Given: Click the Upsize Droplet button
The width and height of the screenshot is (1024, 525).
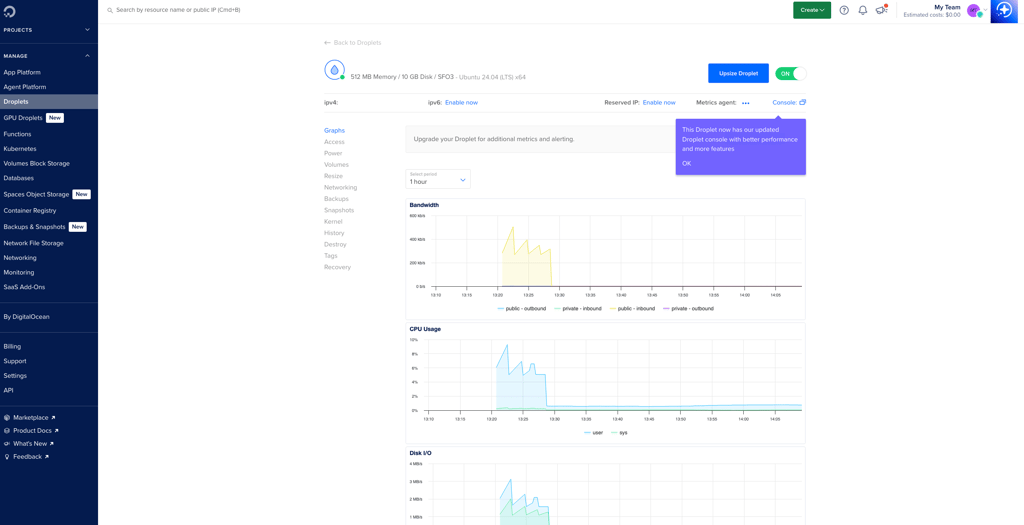Looking at the screenshot, I should [738, 73].
